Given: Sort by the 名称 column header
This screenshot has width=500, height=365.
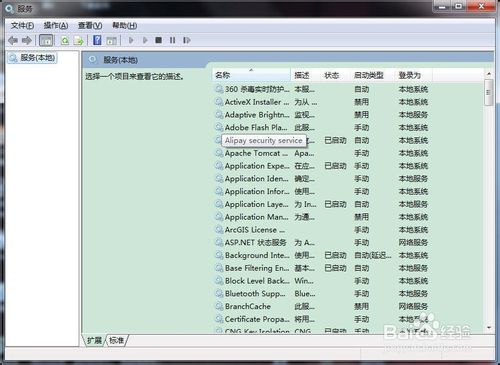Looking at the screenshot, I should pos(251,75).
